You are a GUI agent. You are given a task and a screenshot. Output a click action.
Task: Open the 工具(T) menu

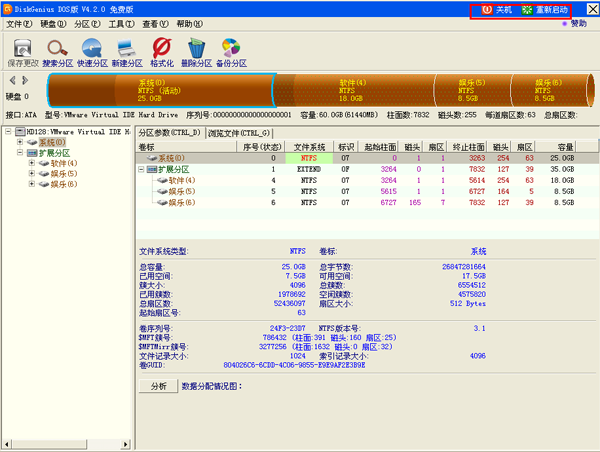tap(121, 24)
